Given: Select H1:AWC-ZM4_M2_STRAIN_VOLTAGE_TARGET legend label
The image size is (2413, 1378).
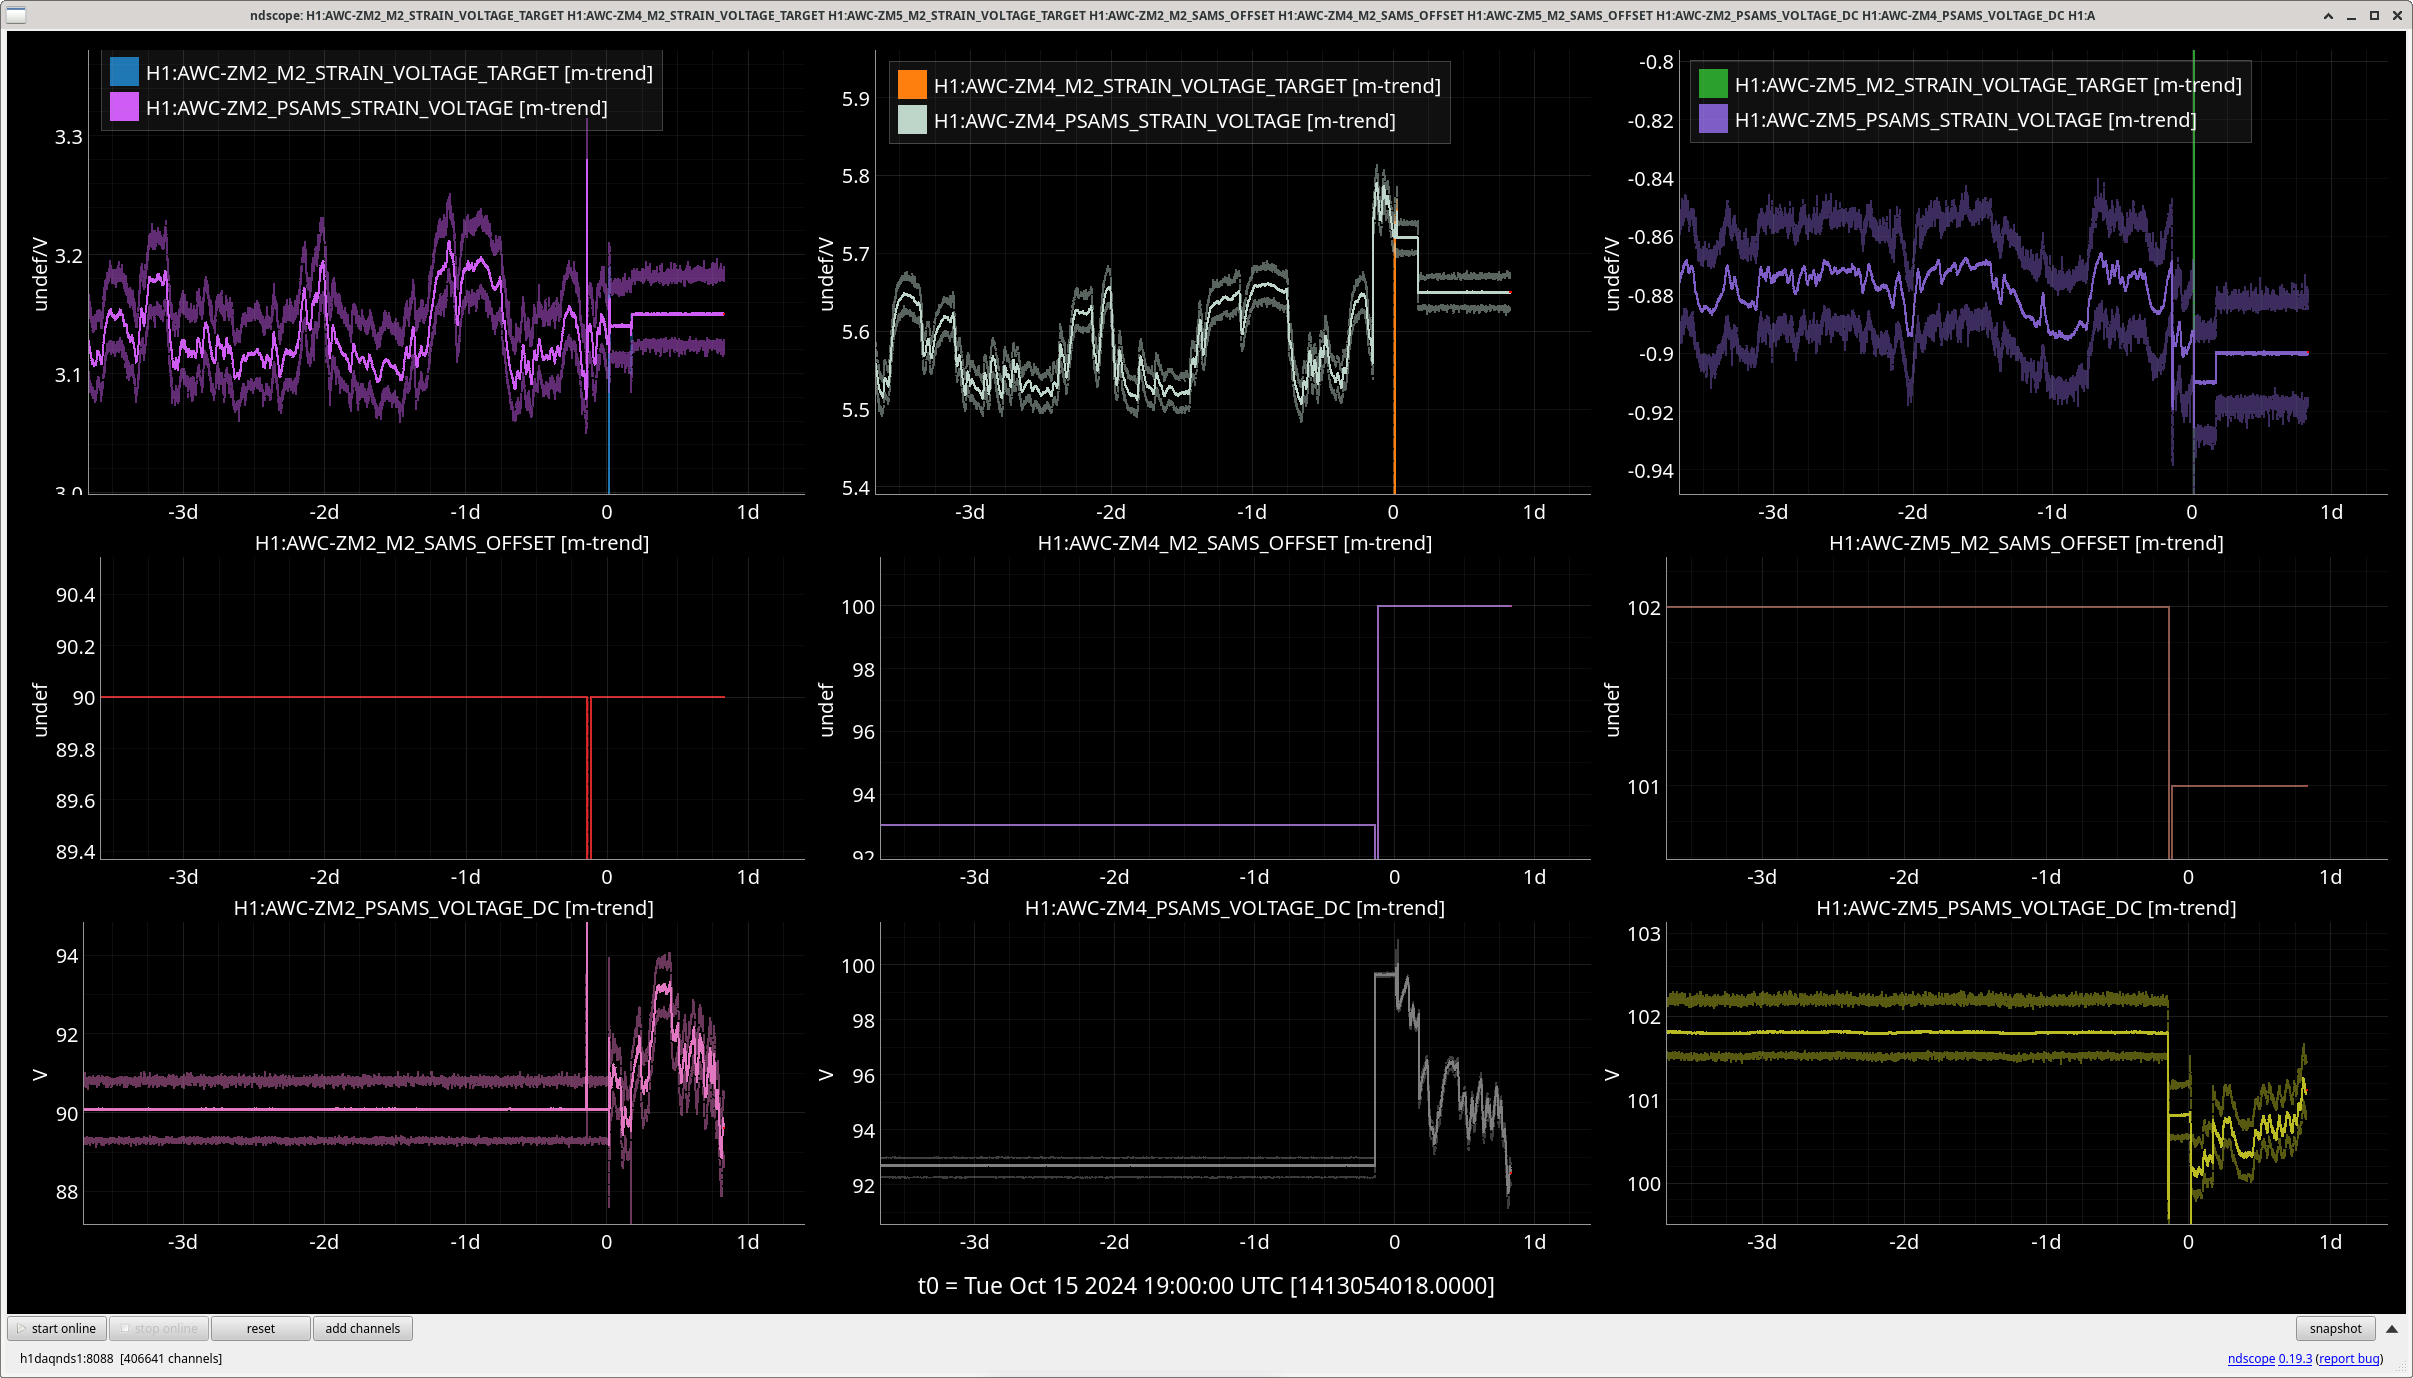Looking at the screenshot, I should coord(1187,86).
